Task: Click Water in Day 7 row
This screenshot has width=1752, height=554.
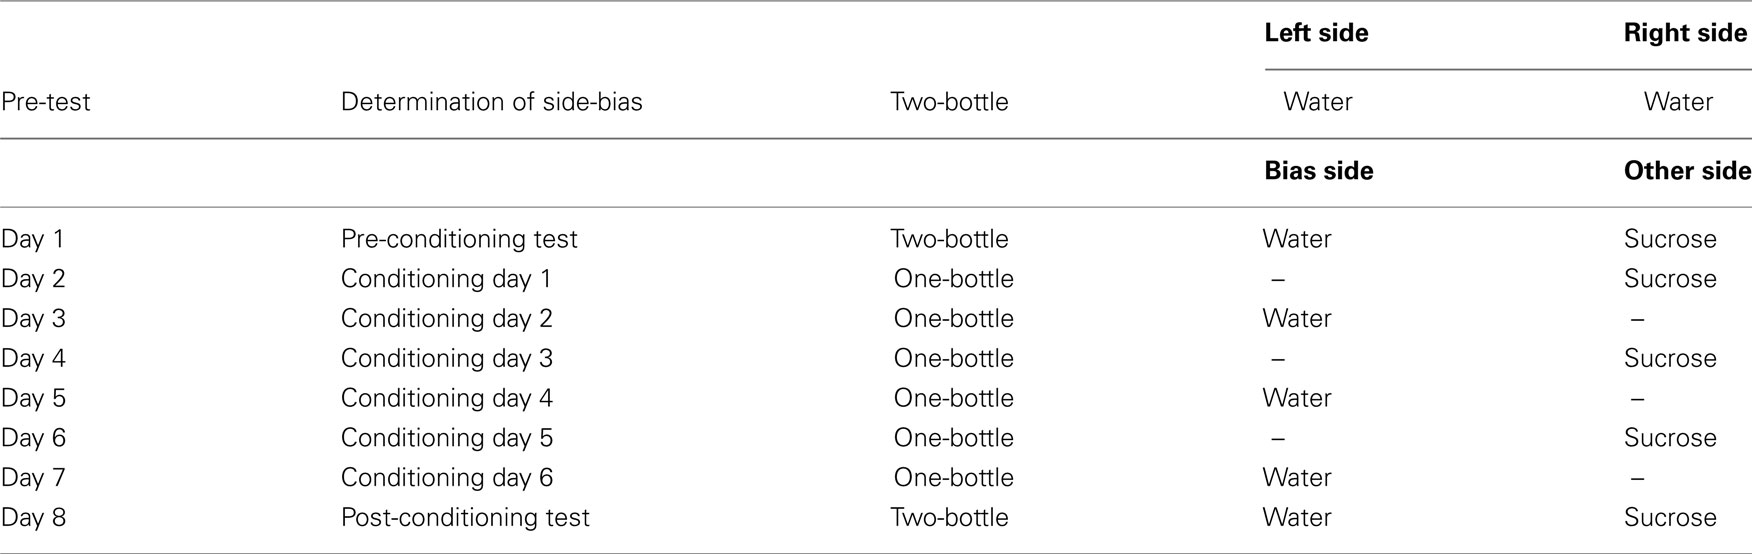Action: click(x=1297, y=478)
